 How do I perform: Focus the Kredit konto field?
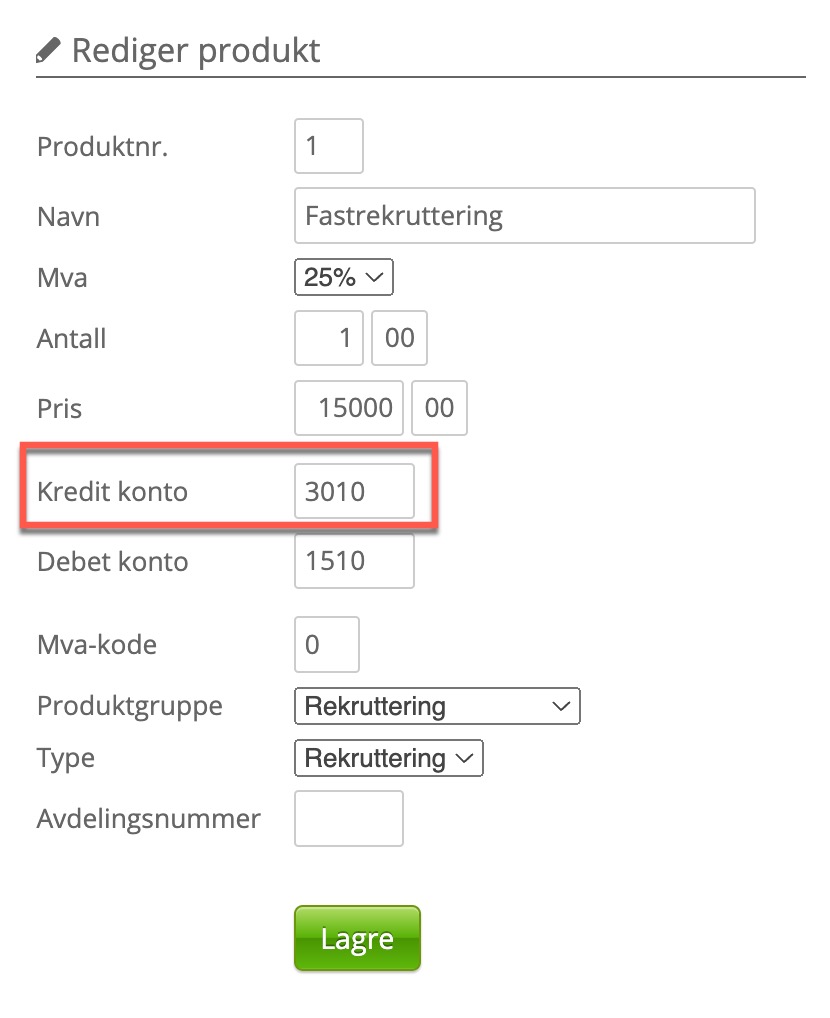(x=354, y=491)
